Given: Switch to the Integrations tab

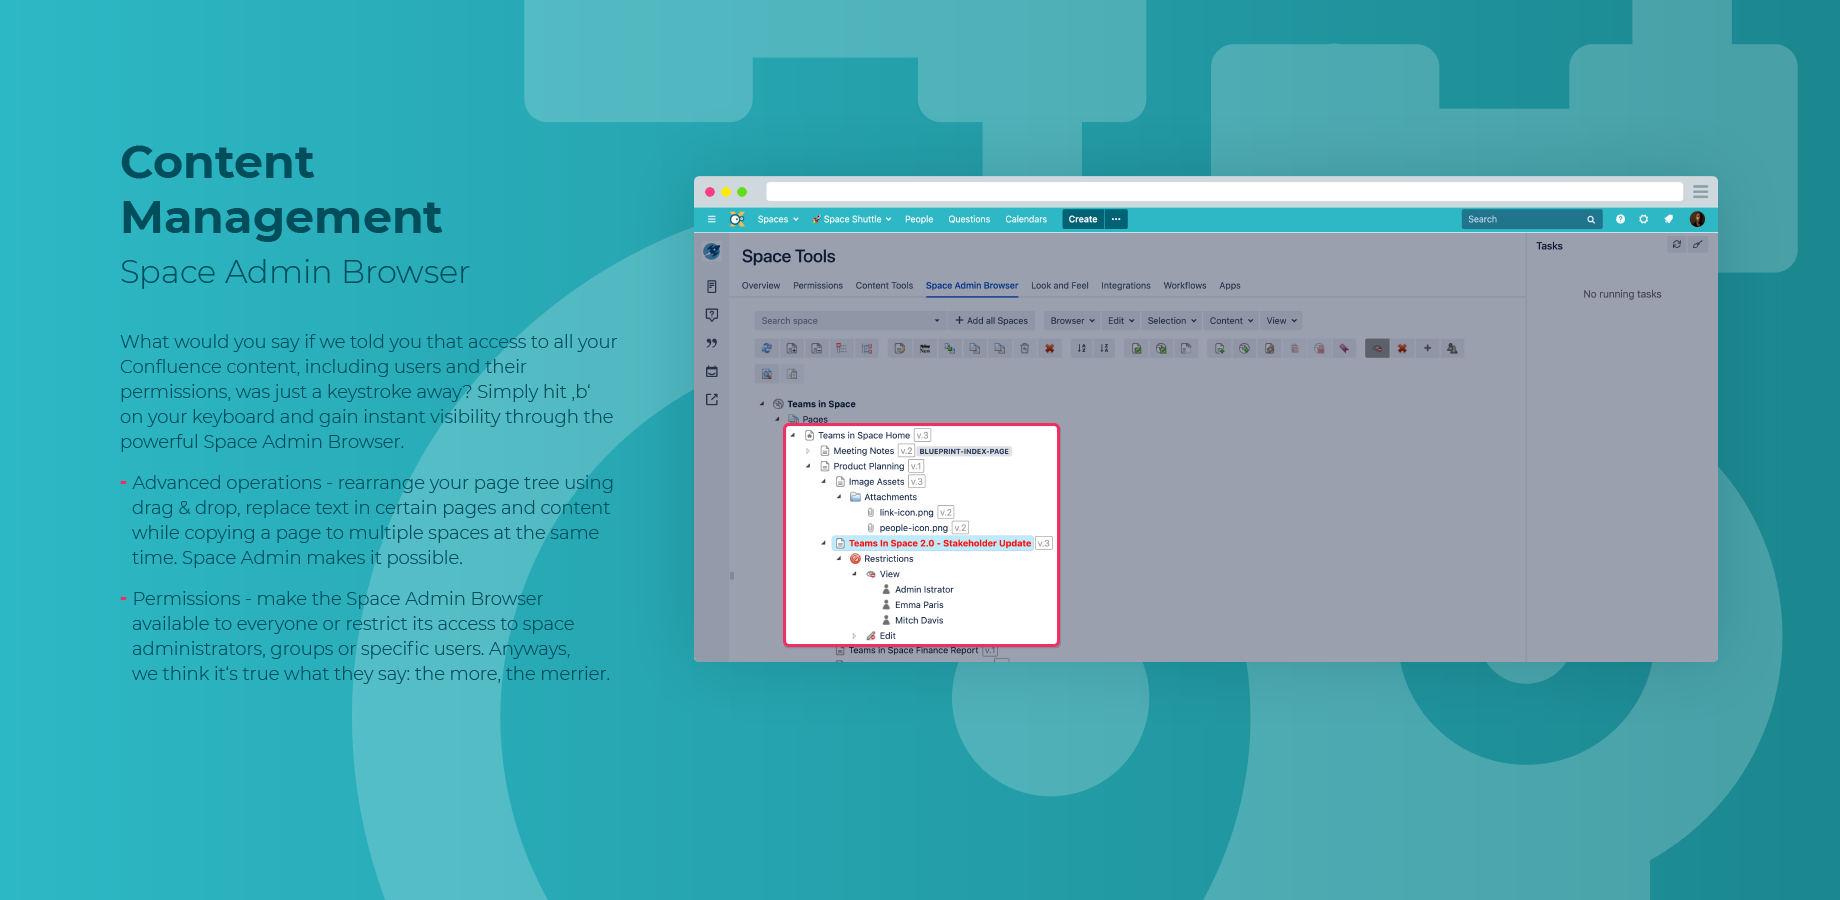Looking at the screenshot, I should (x=1126, y=286).
